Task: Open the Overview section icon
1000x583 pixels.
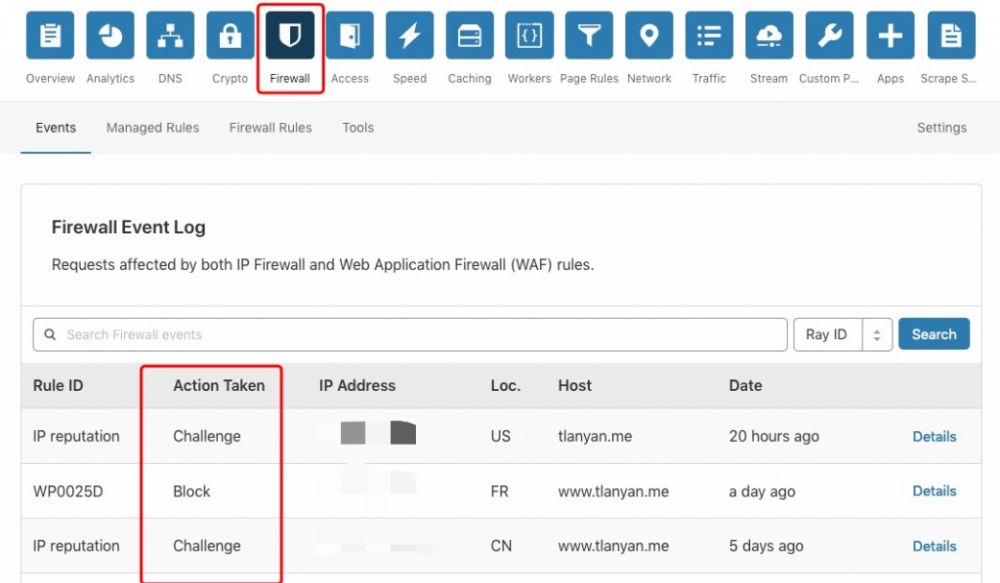Action: (50, 37)
